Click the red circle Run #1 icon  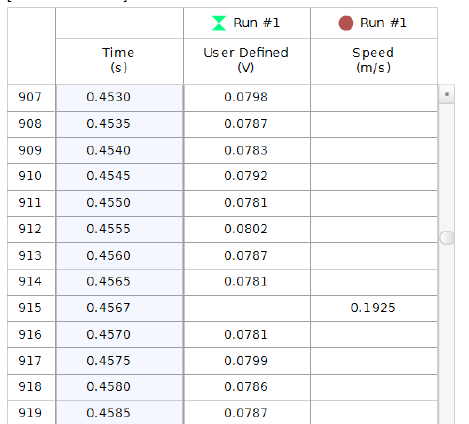(346, 23)
